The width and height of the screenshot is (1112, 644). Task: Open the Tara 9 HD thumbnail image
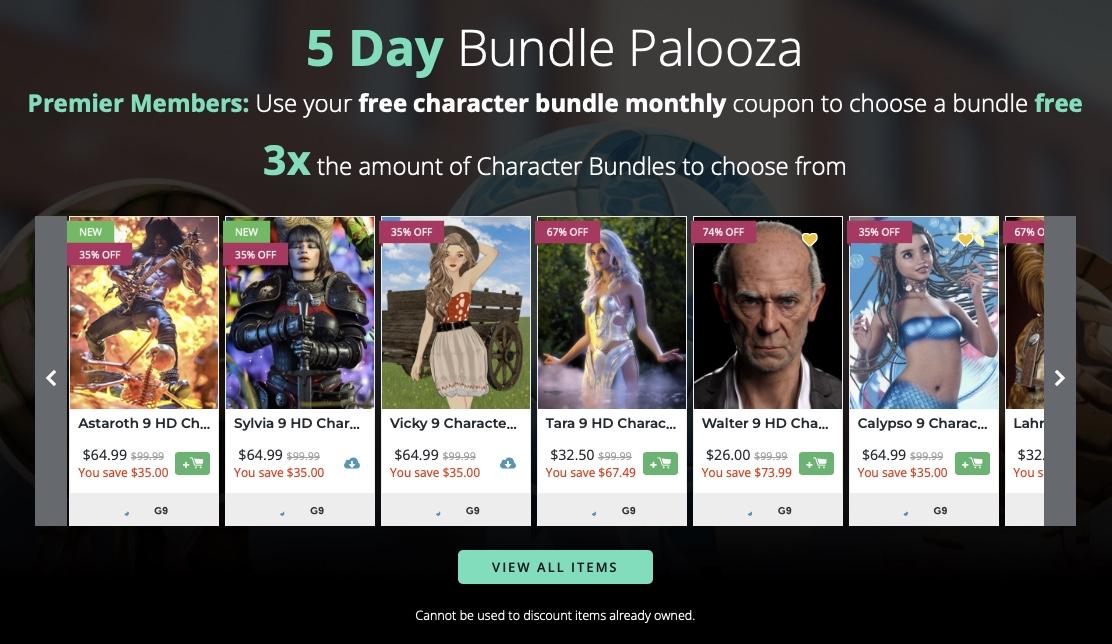(612, 313)
